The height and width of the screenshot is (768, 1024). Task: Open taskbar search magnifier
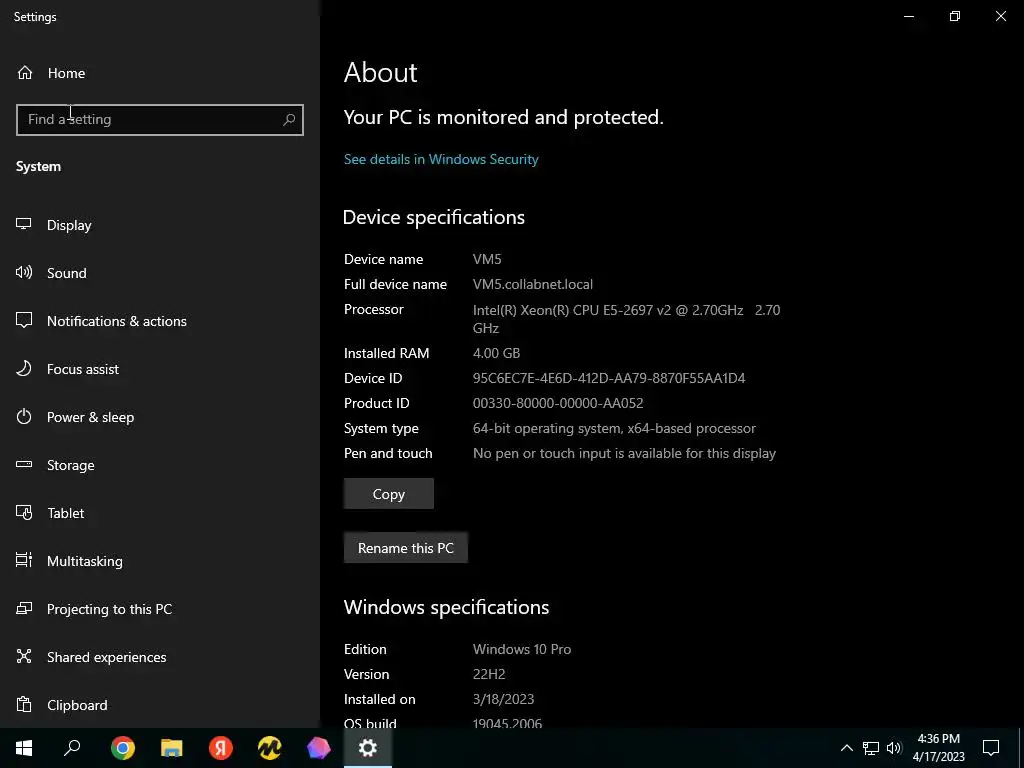[x=72, y=748]
